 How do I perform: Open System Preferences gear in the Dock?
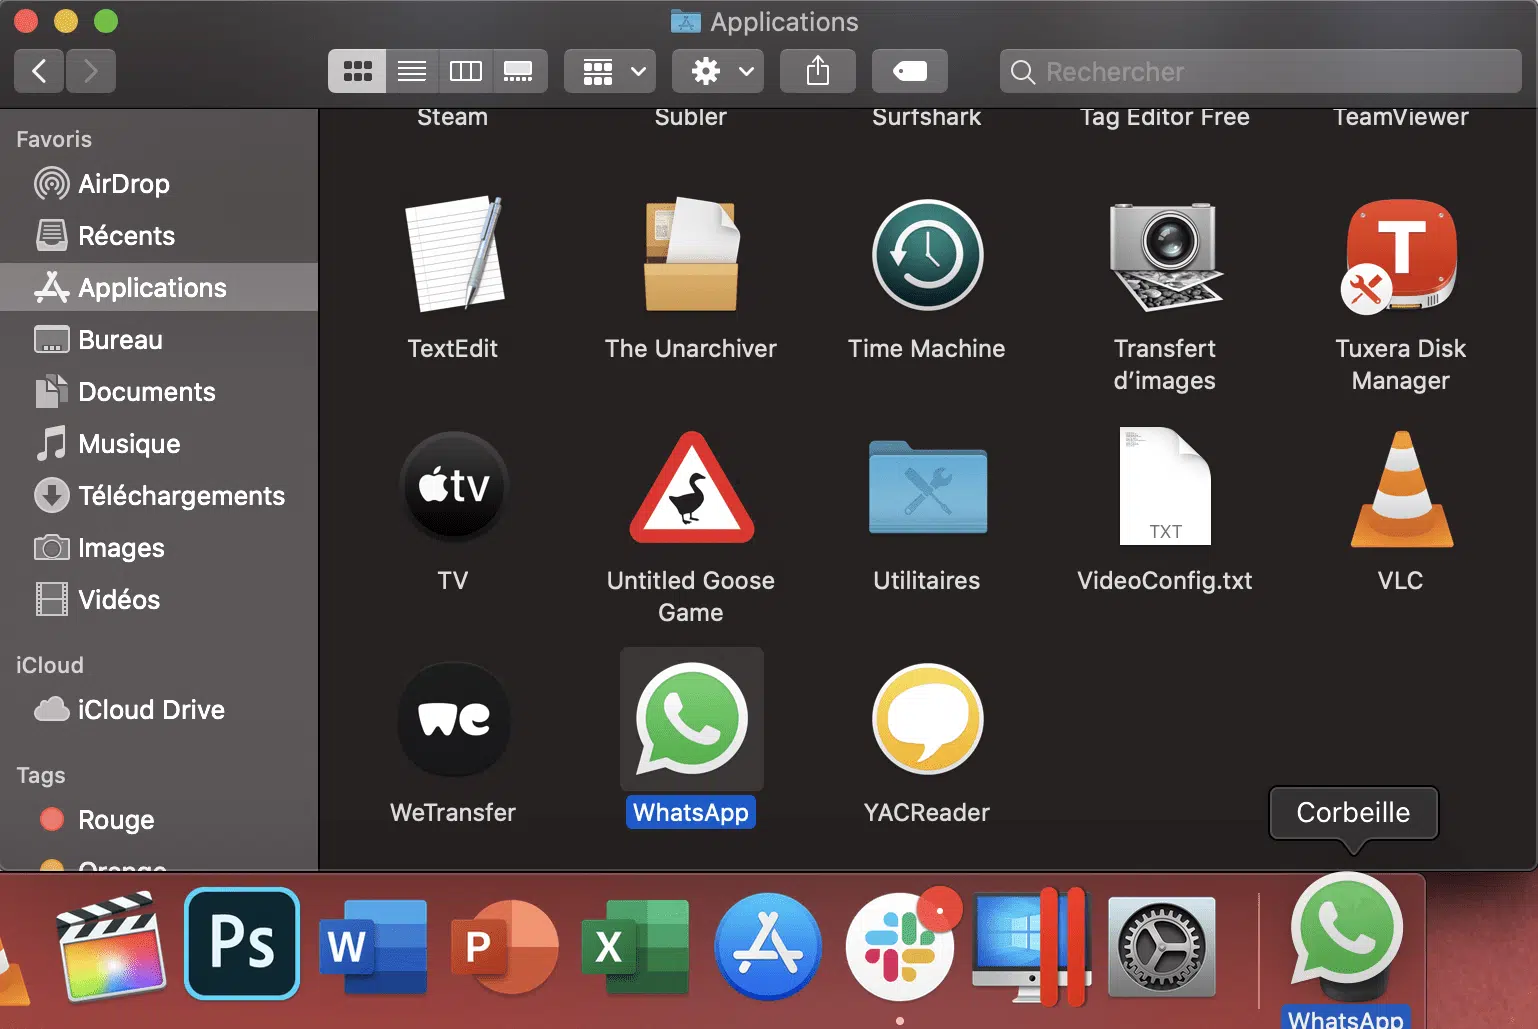[1162, 946]
